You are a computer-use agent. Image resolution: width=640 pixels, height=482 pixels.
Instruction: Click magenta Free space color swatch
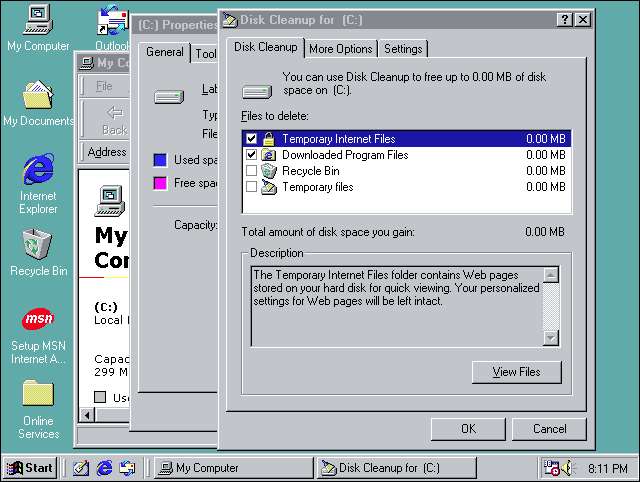[x=160, y=183]
